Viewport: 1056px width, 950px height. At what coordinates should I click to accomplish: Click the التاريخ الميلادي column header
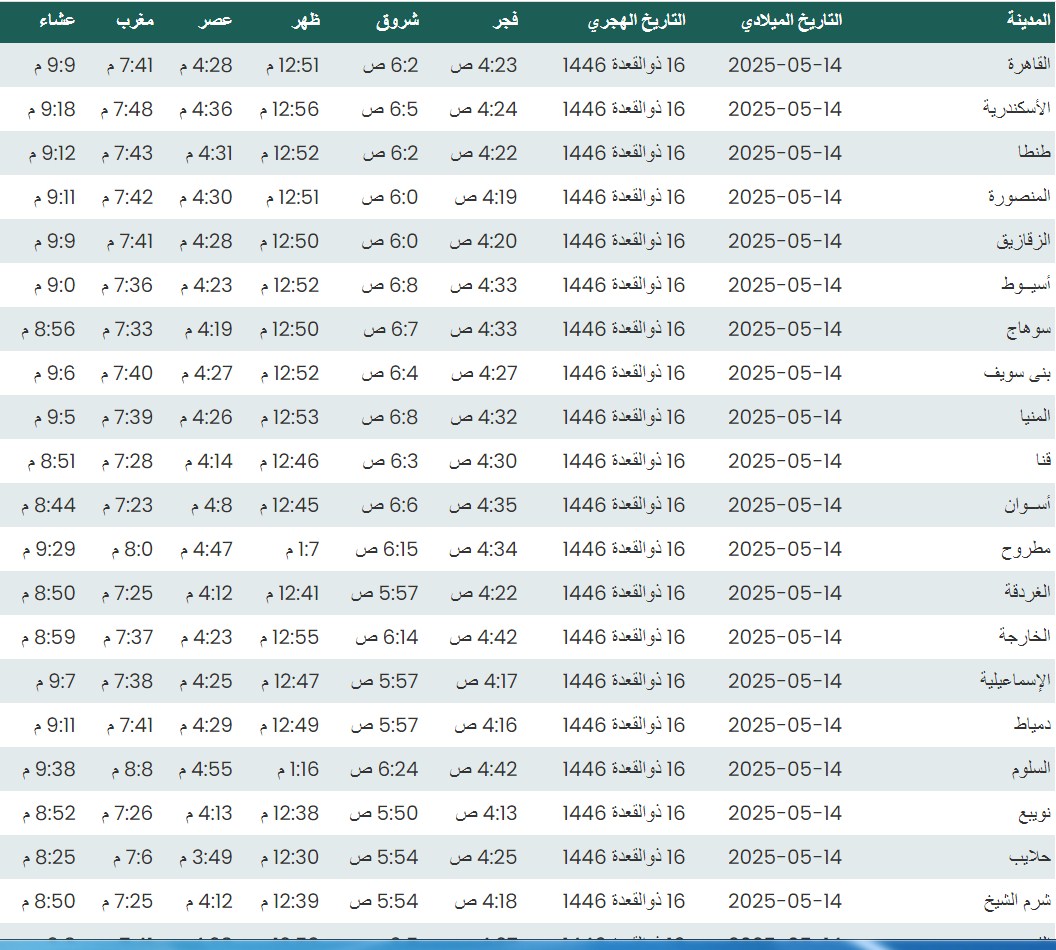793,21
